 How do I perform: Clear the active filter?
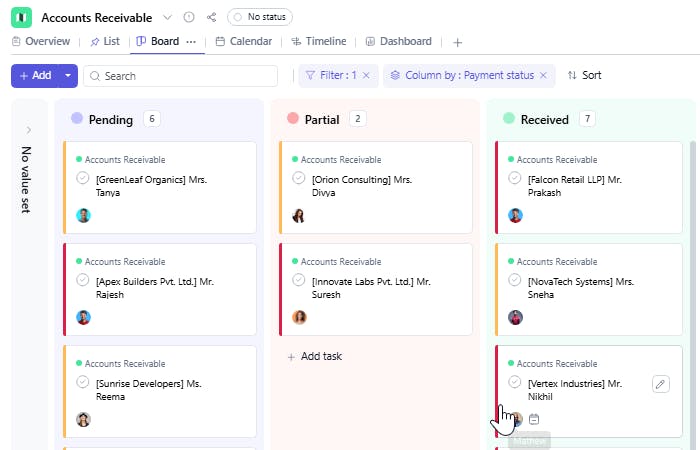[x=366, y=75]
